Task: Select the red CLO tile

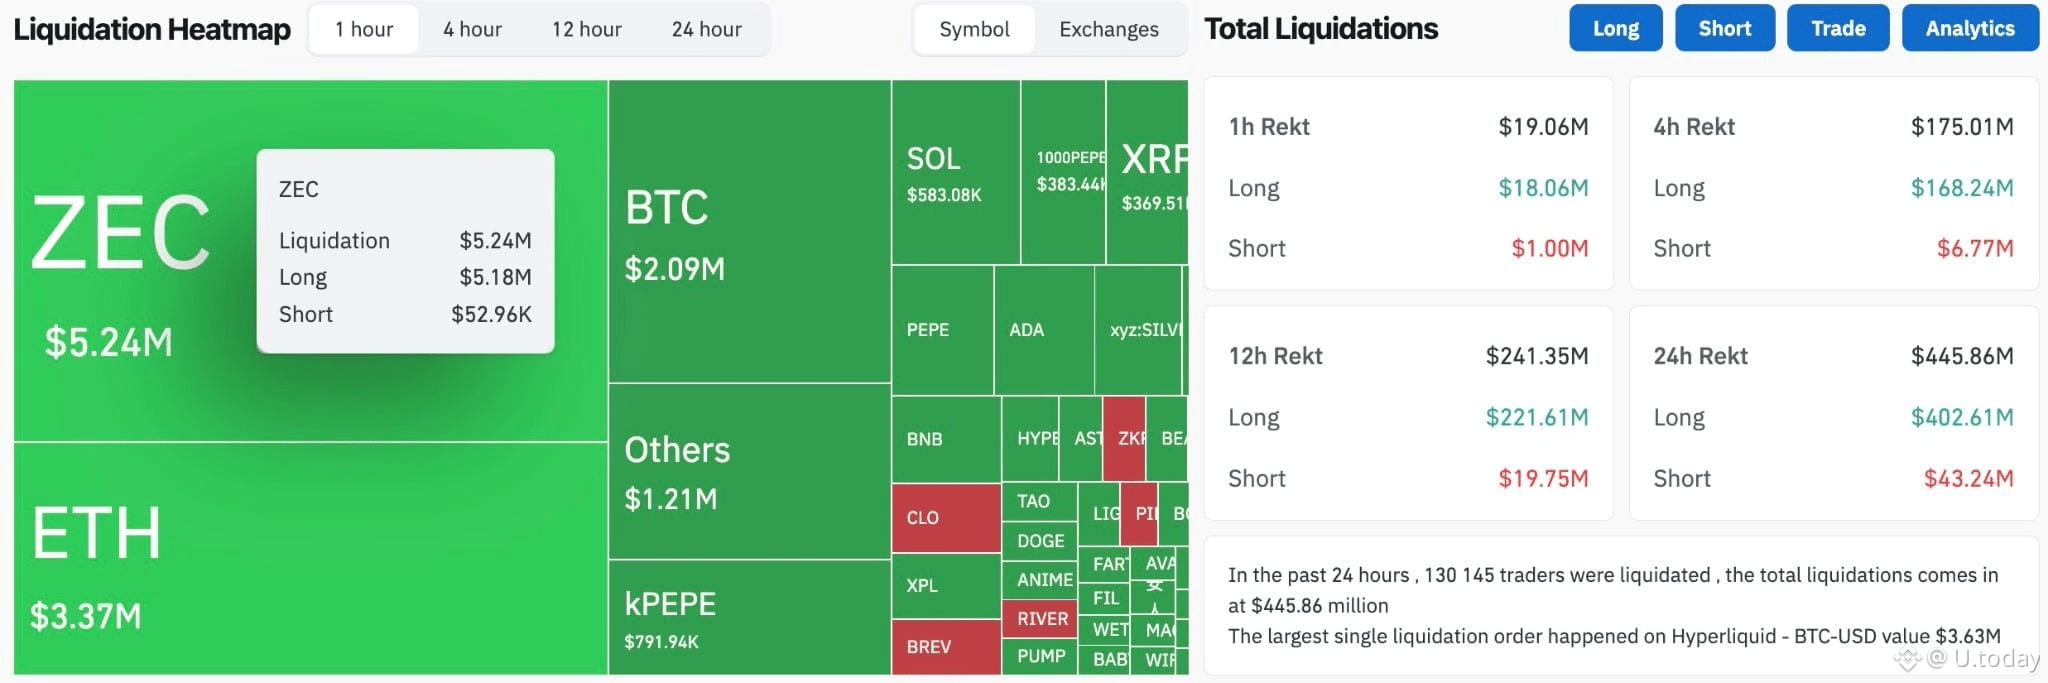Action: (x=945, y=518)
